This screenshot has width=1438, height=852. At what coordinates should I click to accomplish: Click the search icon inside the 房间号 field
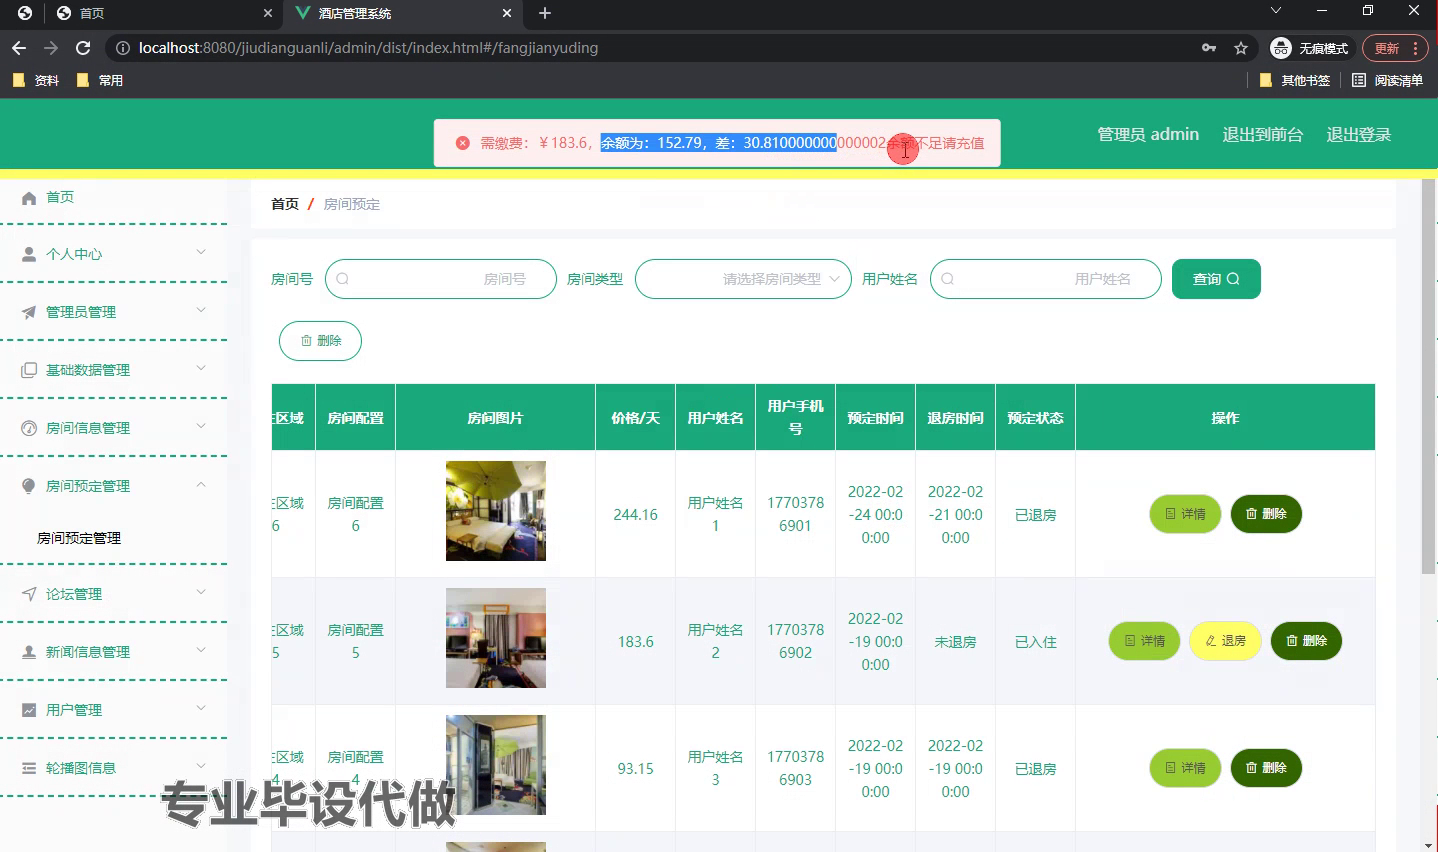[342, 279]
